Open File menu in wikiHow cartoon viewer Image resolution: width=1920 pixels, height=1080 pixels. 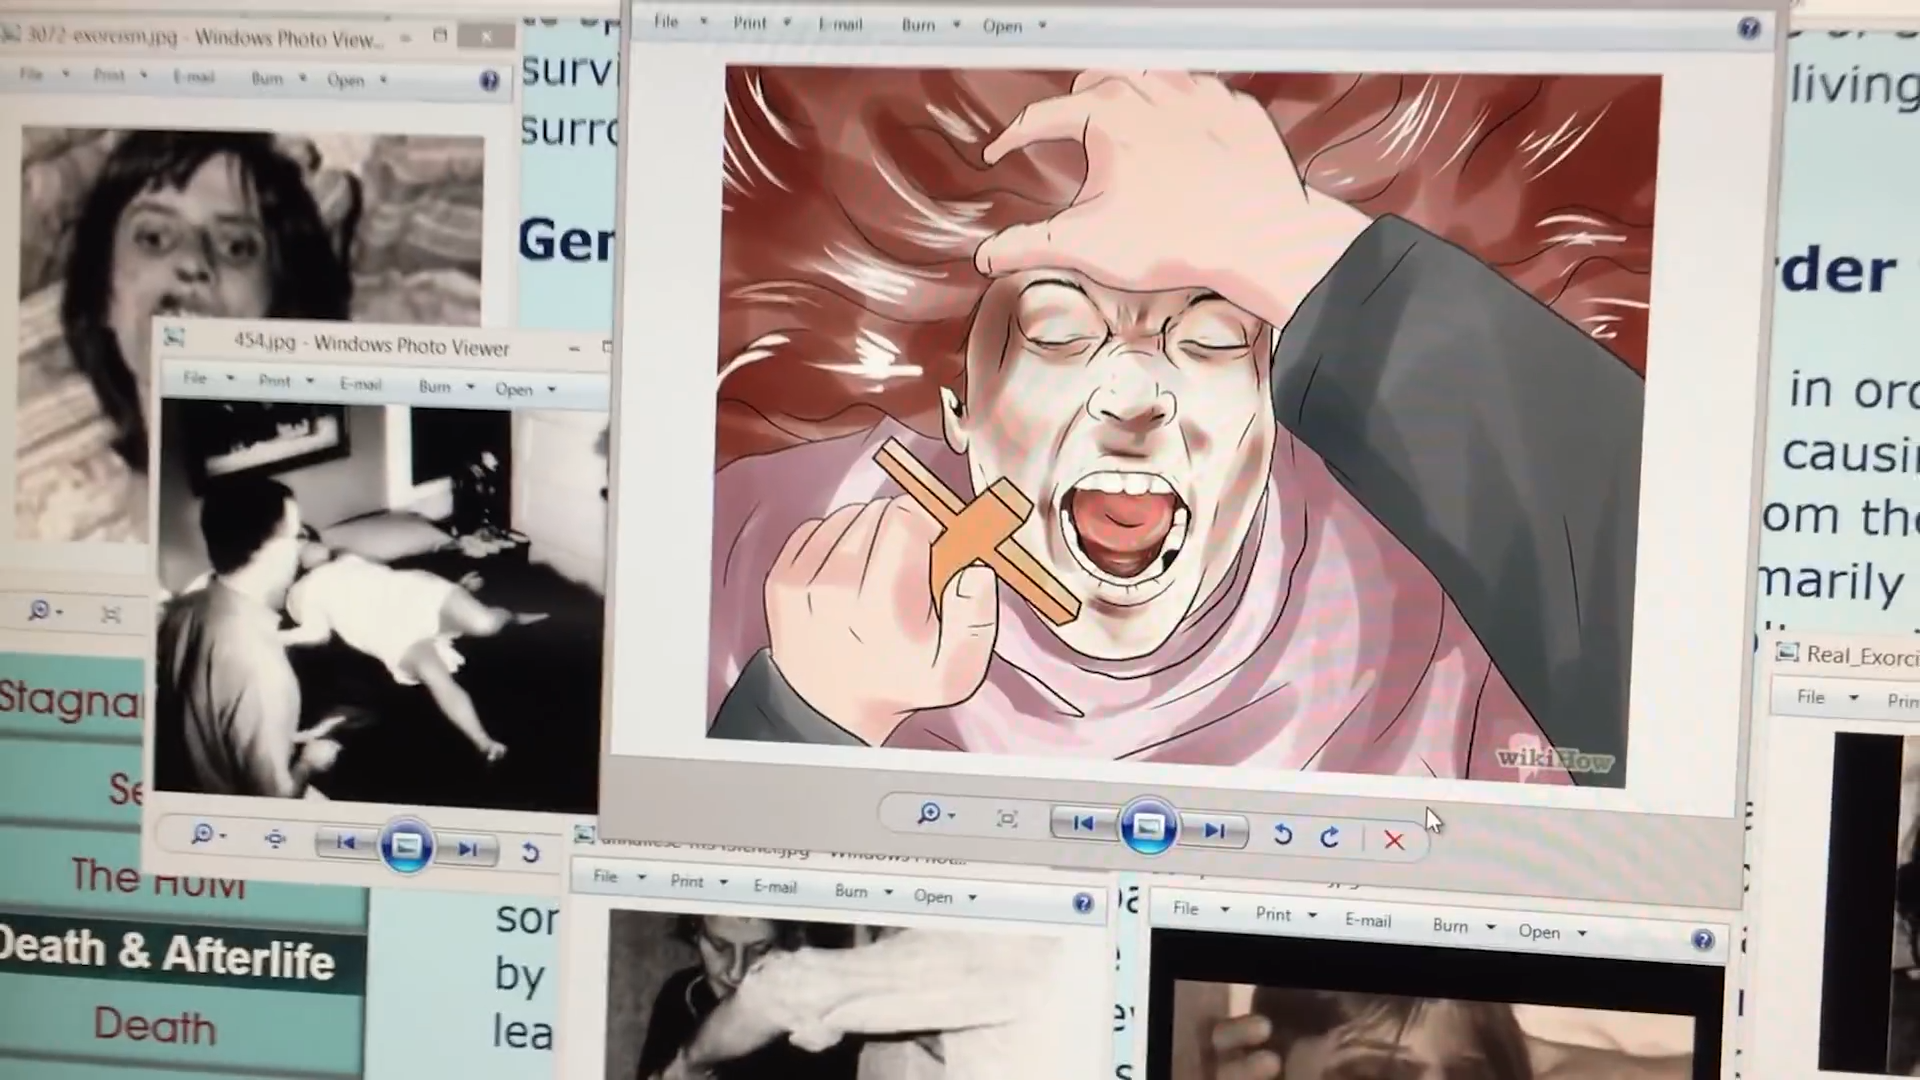(680, 21)
